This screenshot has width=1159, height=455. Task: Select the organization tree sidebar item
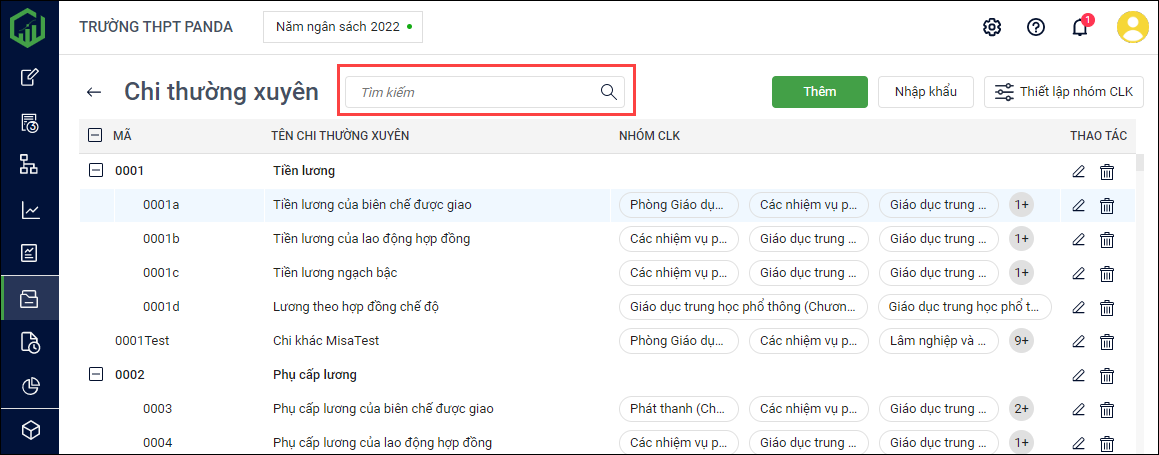30,165
